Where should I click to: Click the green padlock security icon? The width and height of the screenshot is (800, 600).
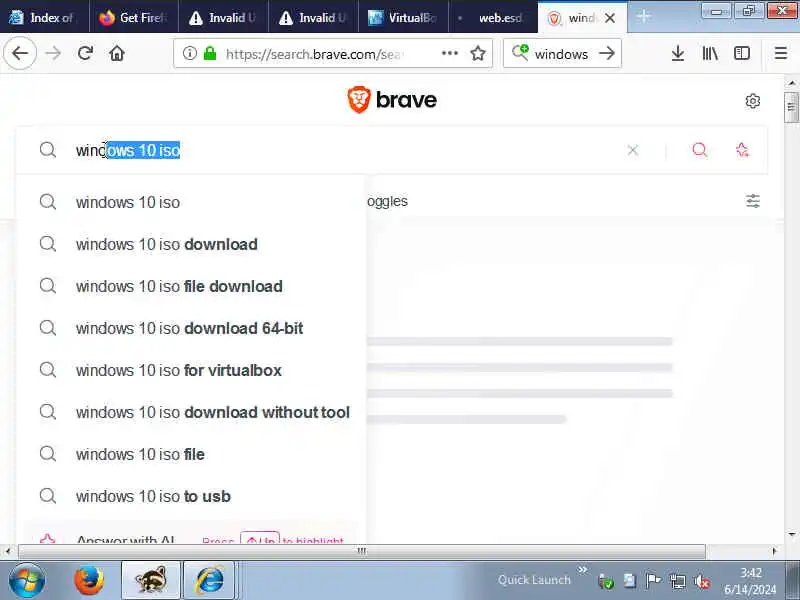click(210, 53)
